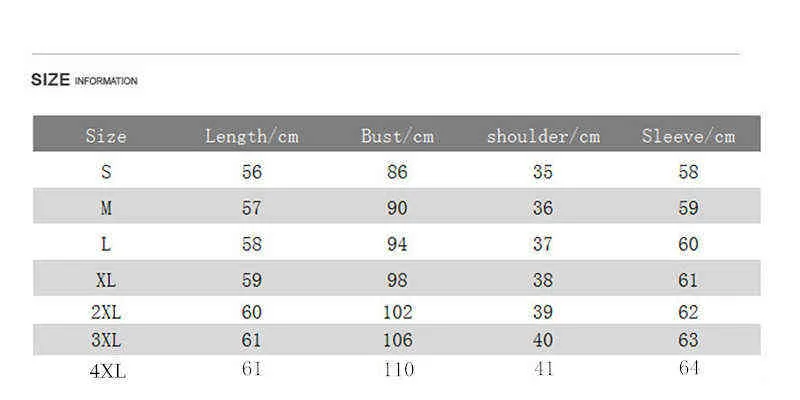
Task: Click the 2XL size row label
Action: click(106, 313)
